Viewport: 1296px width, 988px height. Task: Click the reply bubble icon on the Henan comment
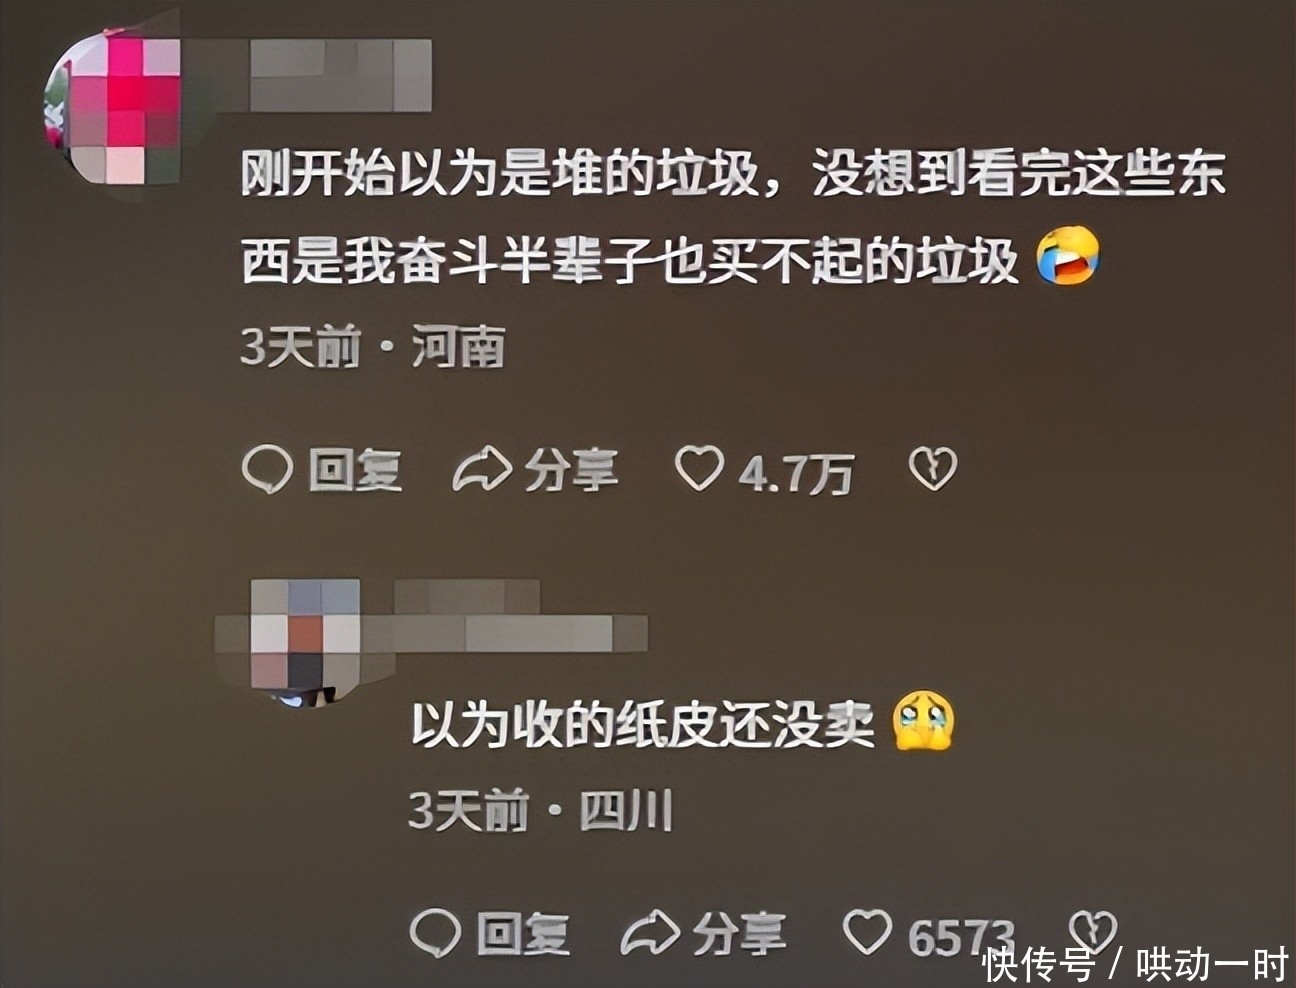click(266, 470)
